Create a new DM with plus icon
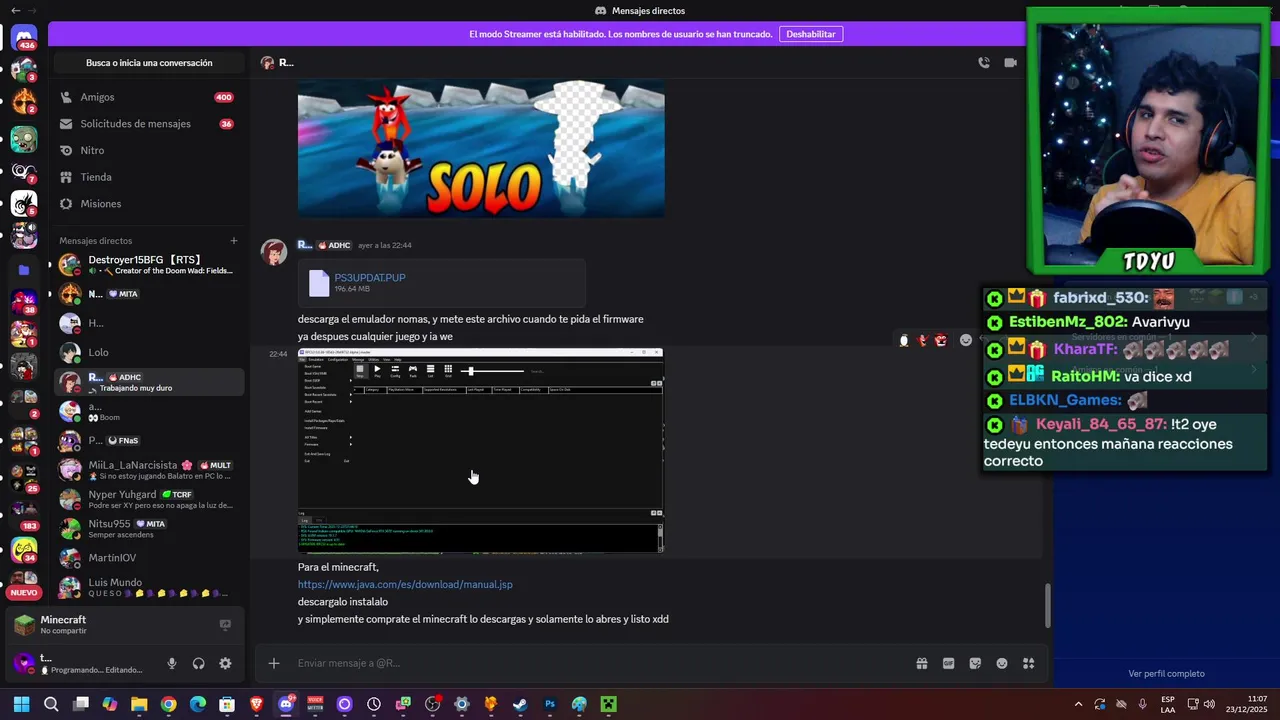1280x720 pixels. (x=234, y=241)
